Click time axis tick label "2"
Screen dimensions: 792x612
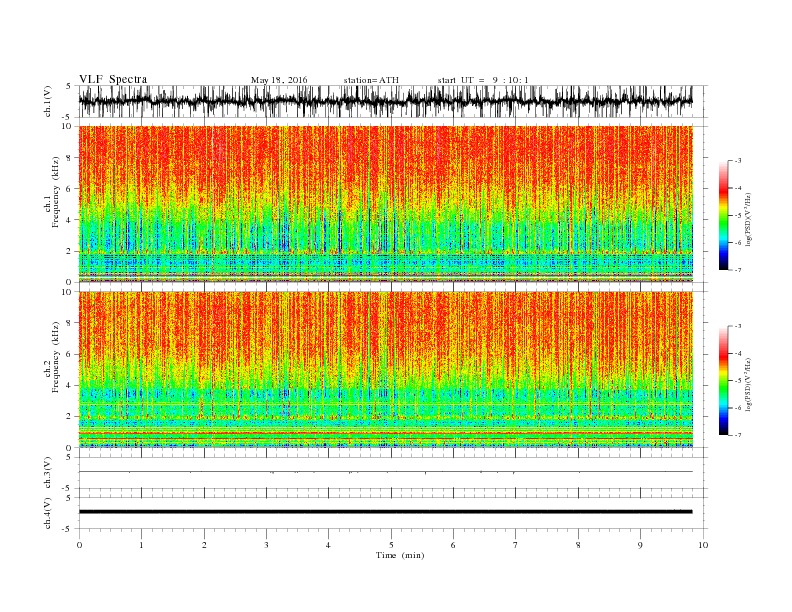pos(204,545)
